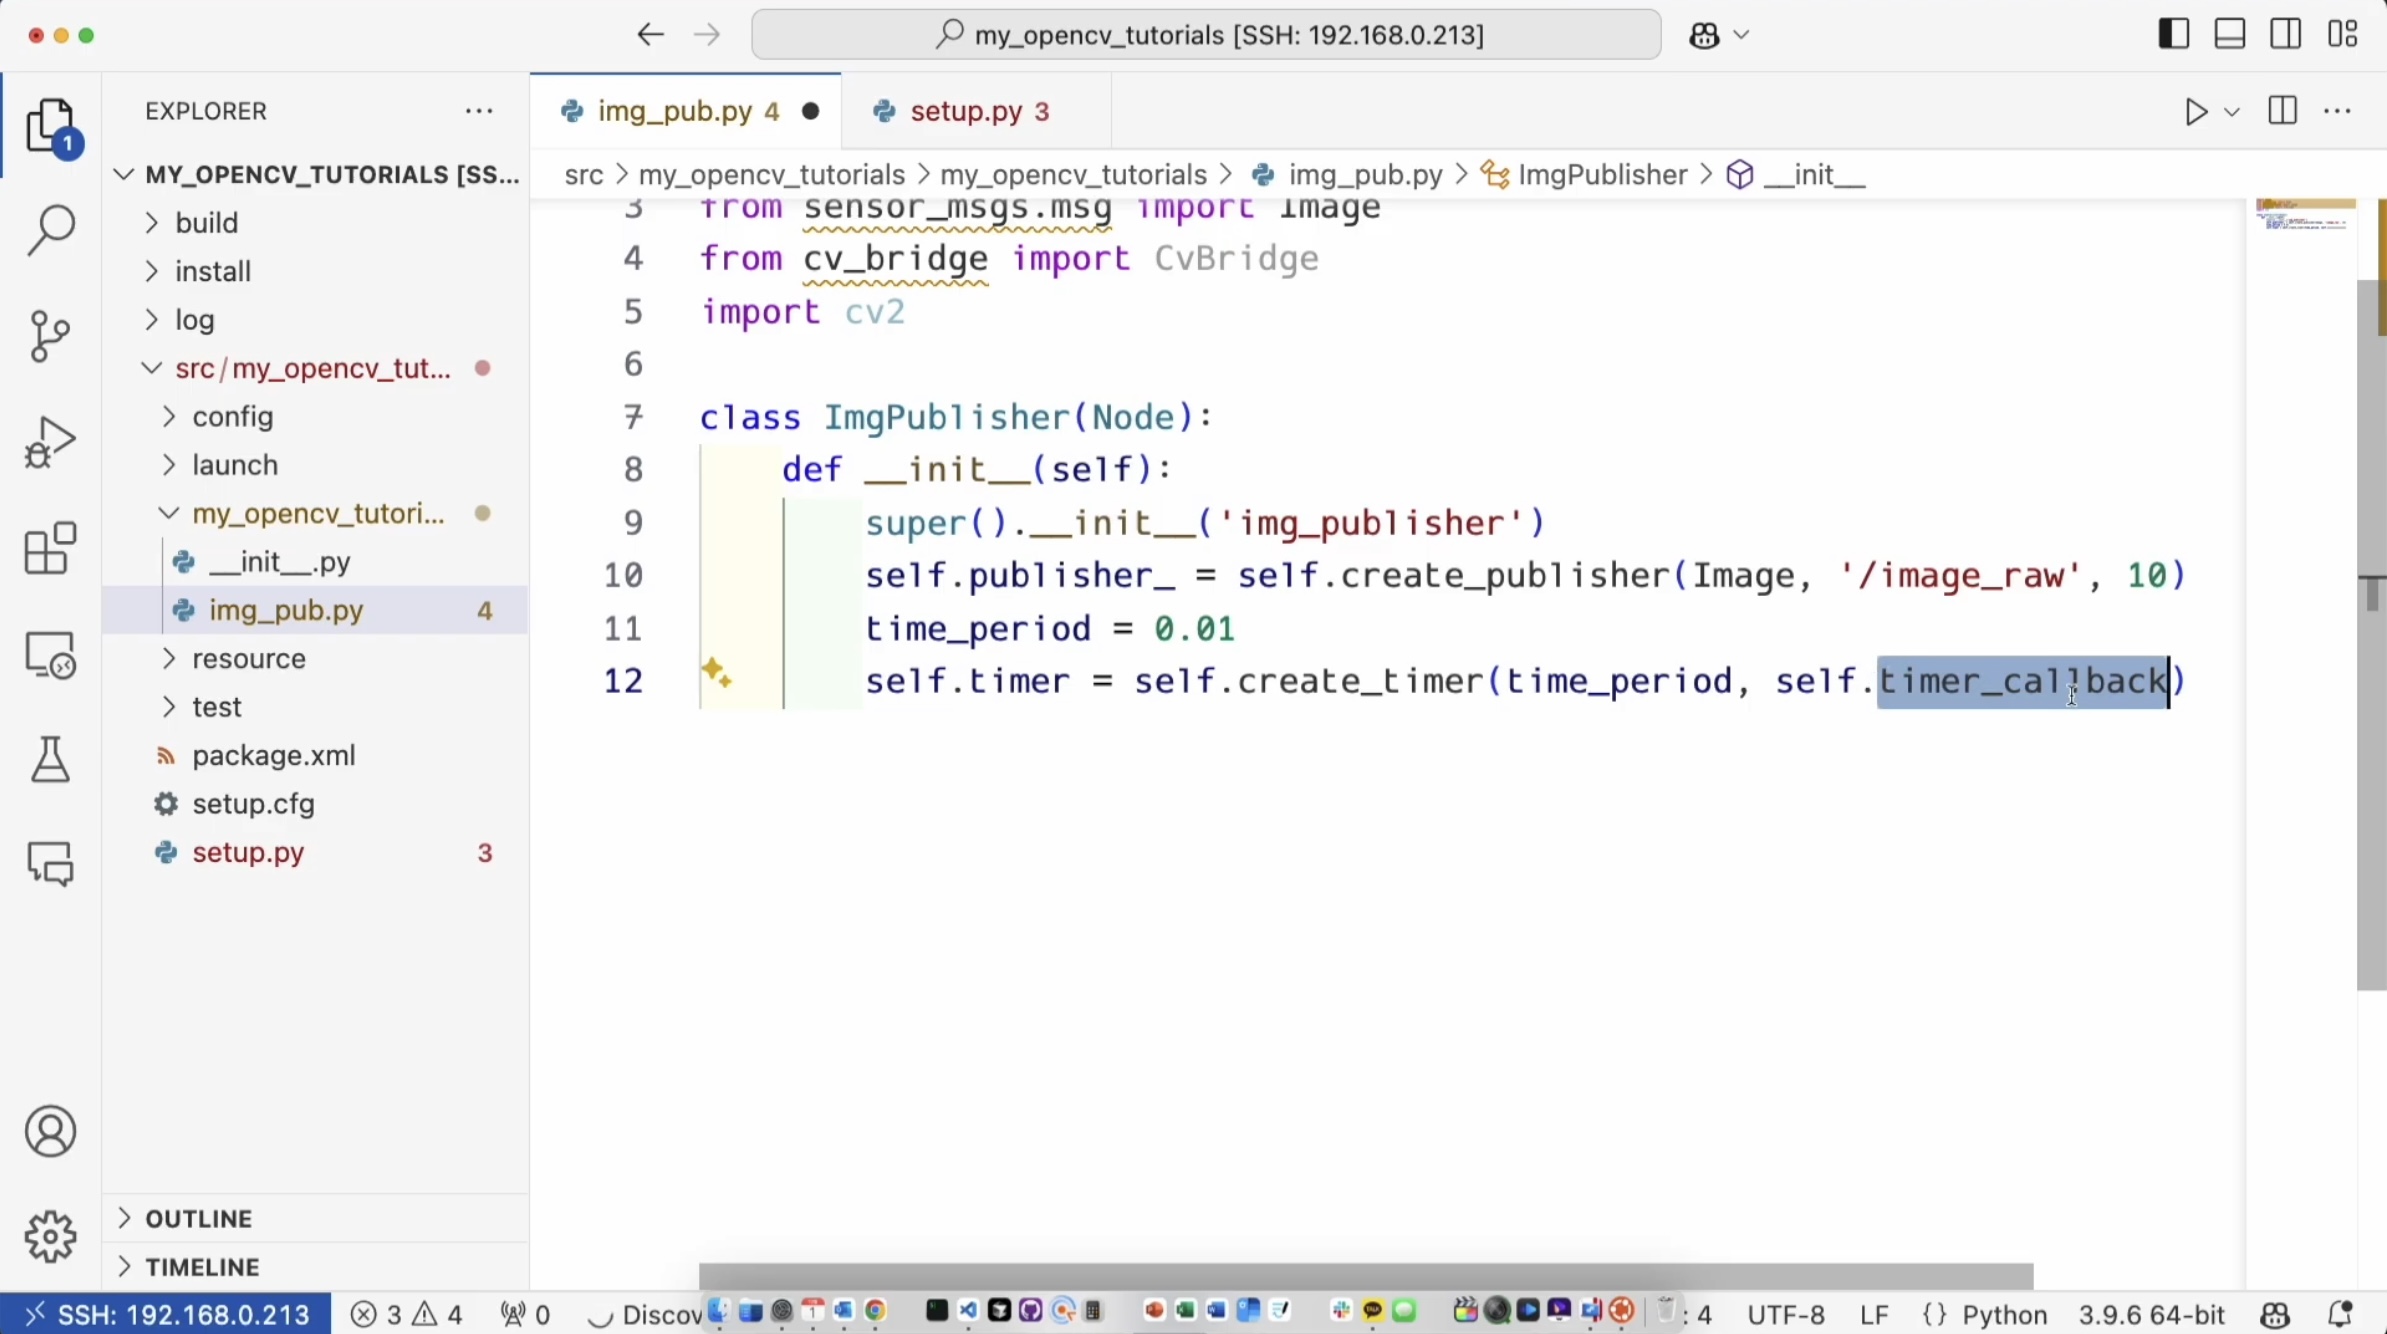Open Run and Debug view
This screenshot has width=2387, height=1334.
50,442
